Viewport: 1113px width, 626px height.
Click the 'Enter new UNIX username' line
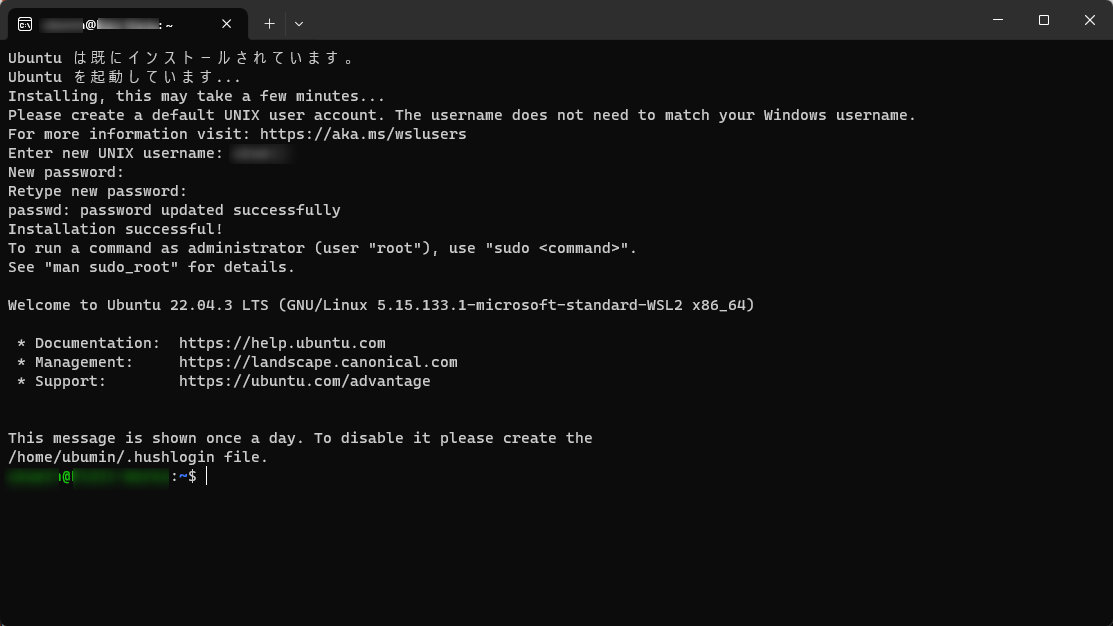coord(116,153)
